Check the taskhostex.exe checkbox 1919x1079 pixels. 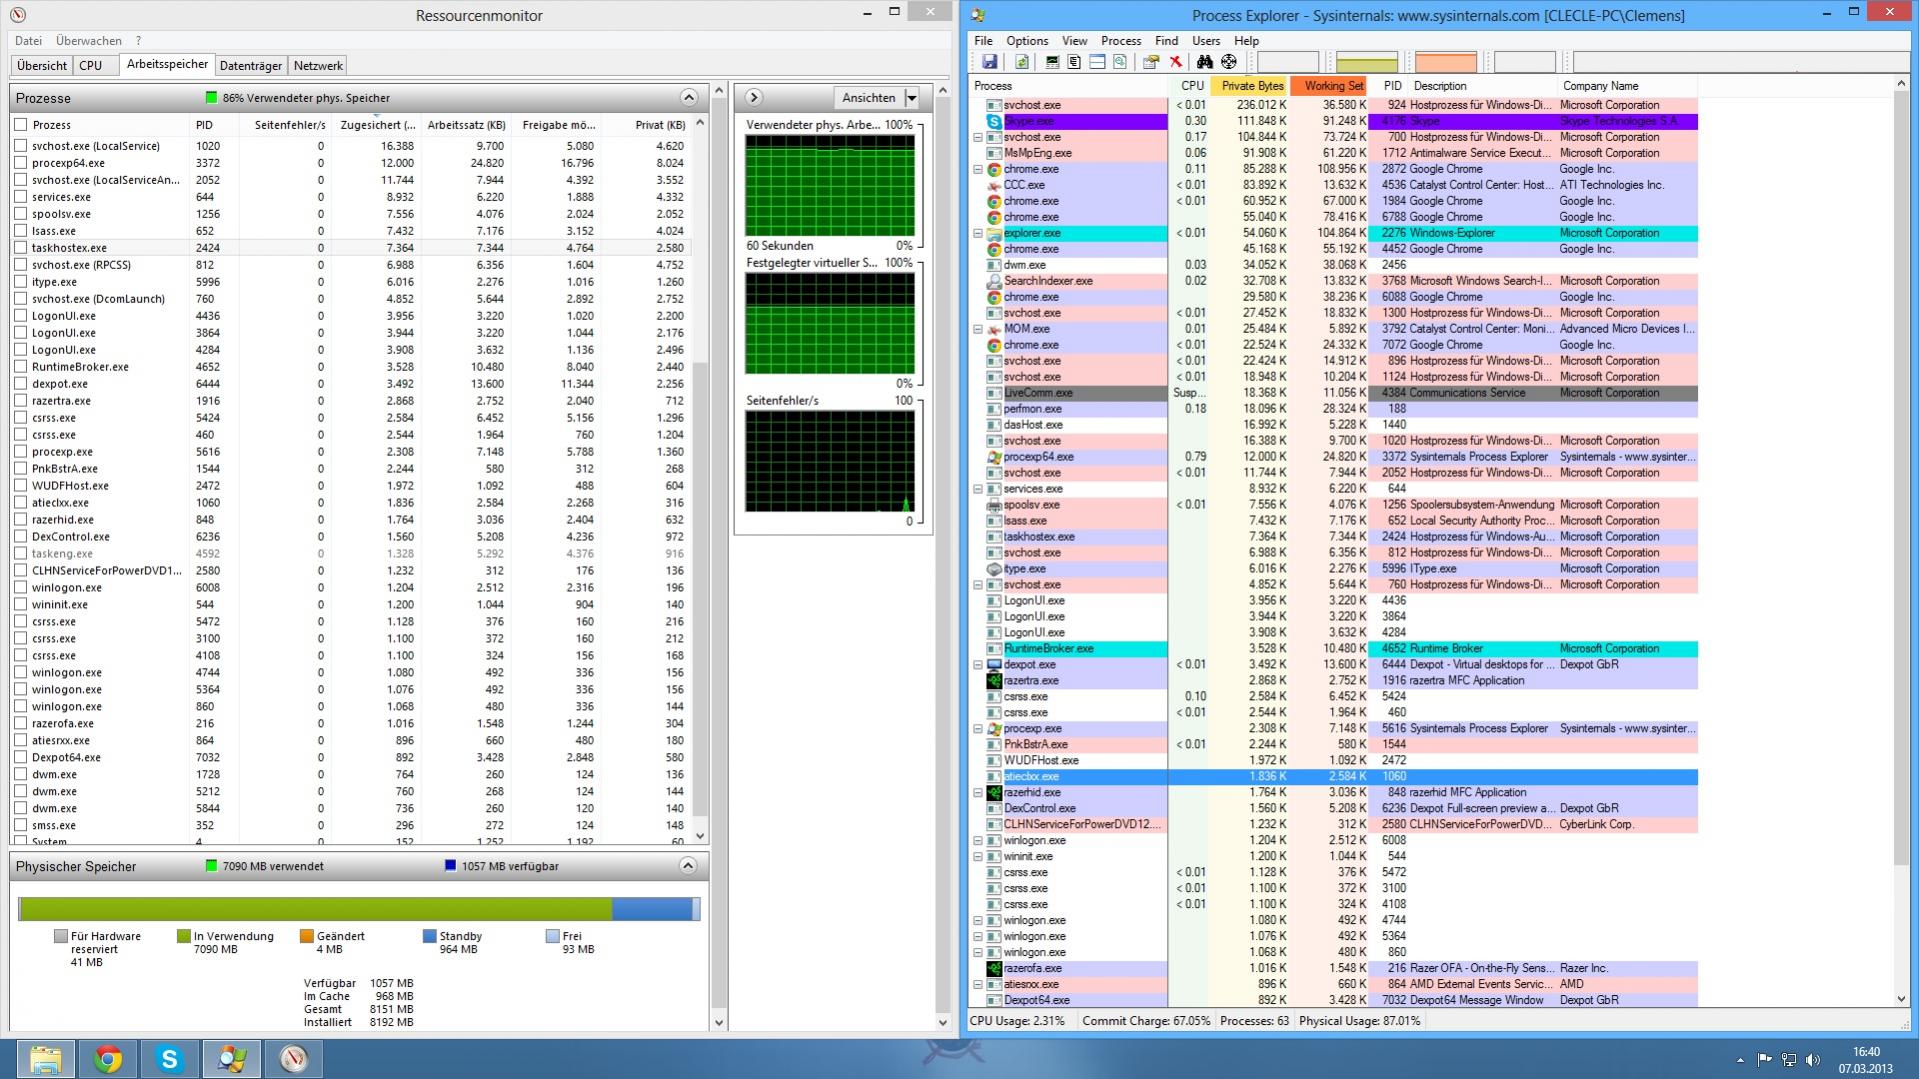pyautogui.click(x=20, y=248)
